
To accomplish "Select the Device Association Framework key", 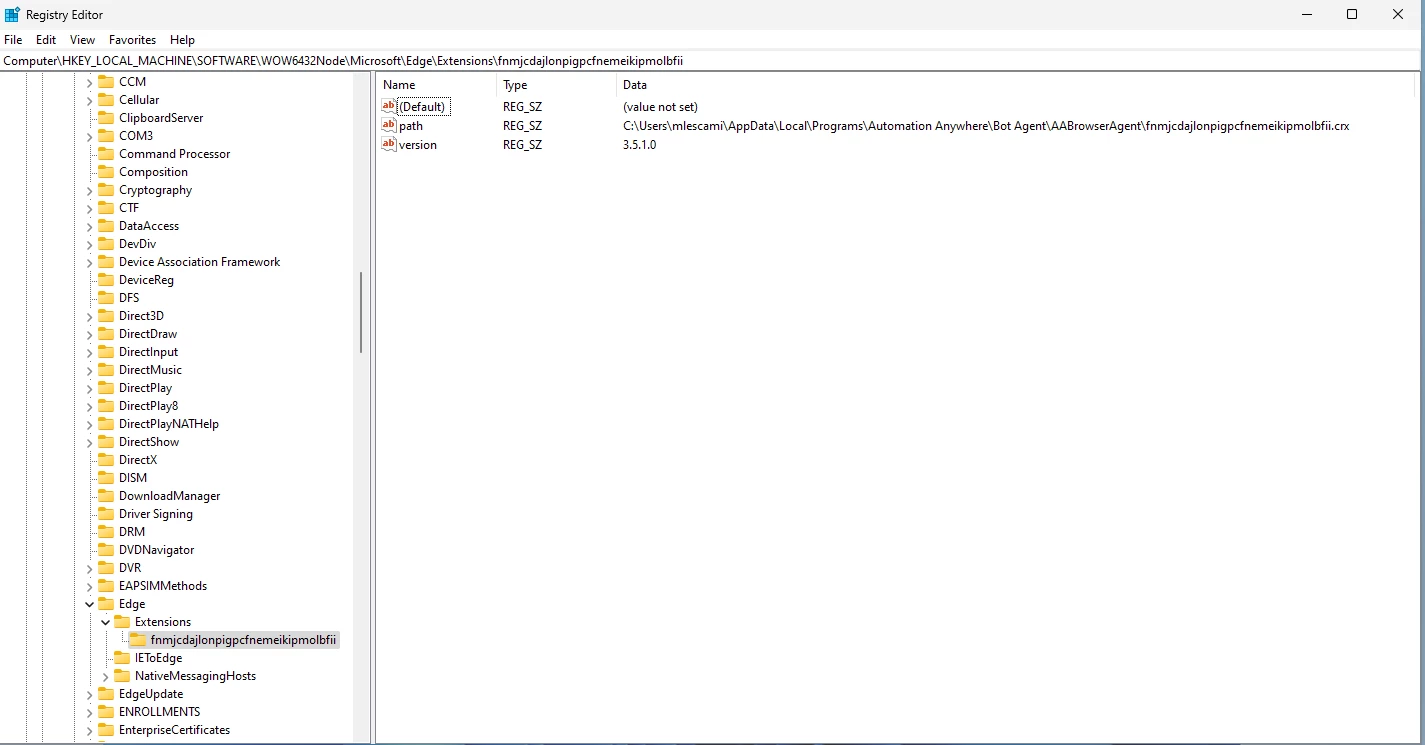I will (x=199, y=262).
